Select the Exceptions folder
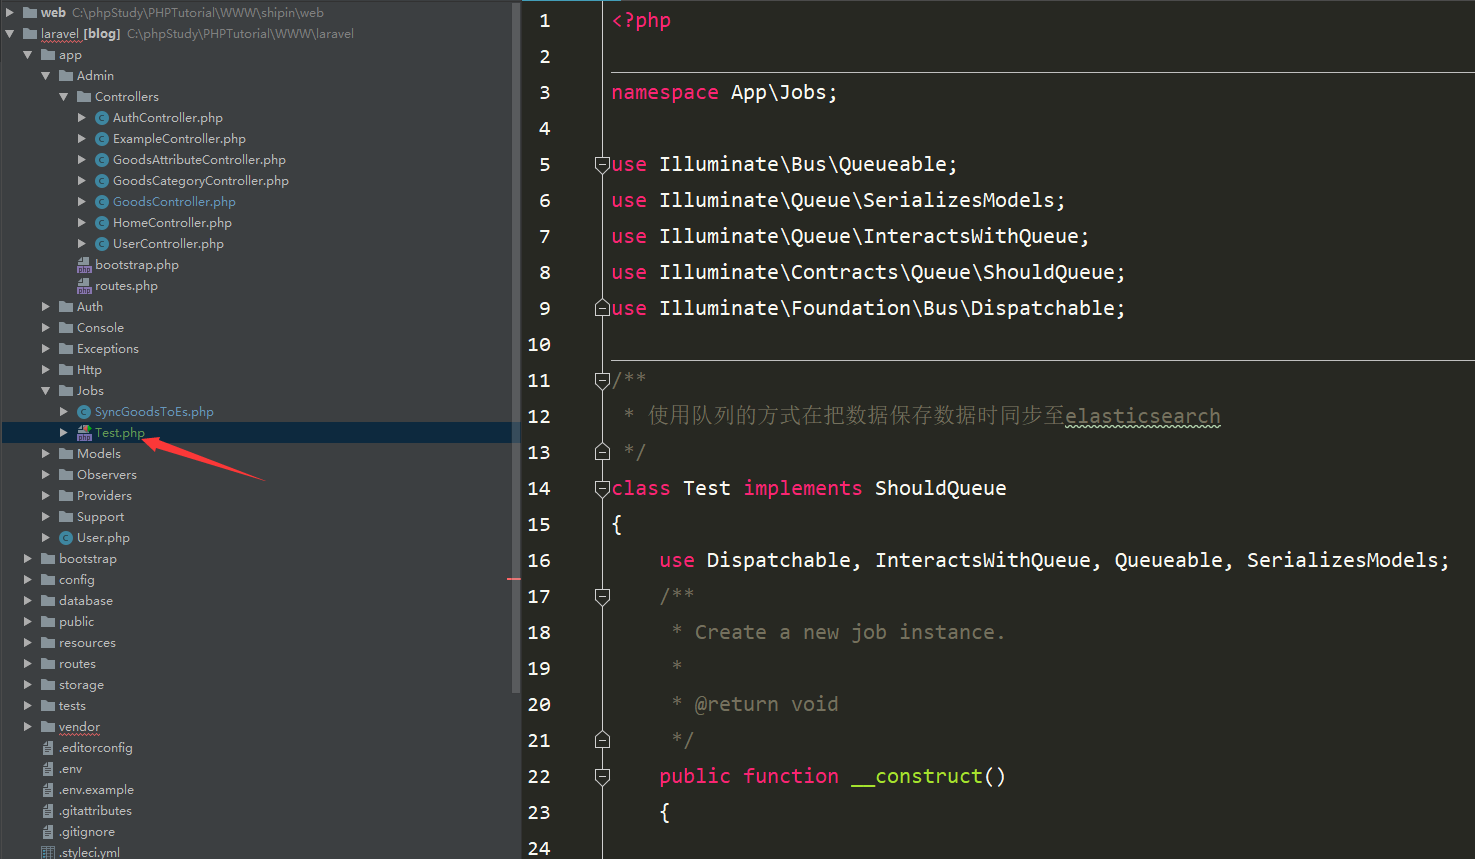Image resolution: width=1475 pixels, height=859 pixels. click(x=108, y=349)
